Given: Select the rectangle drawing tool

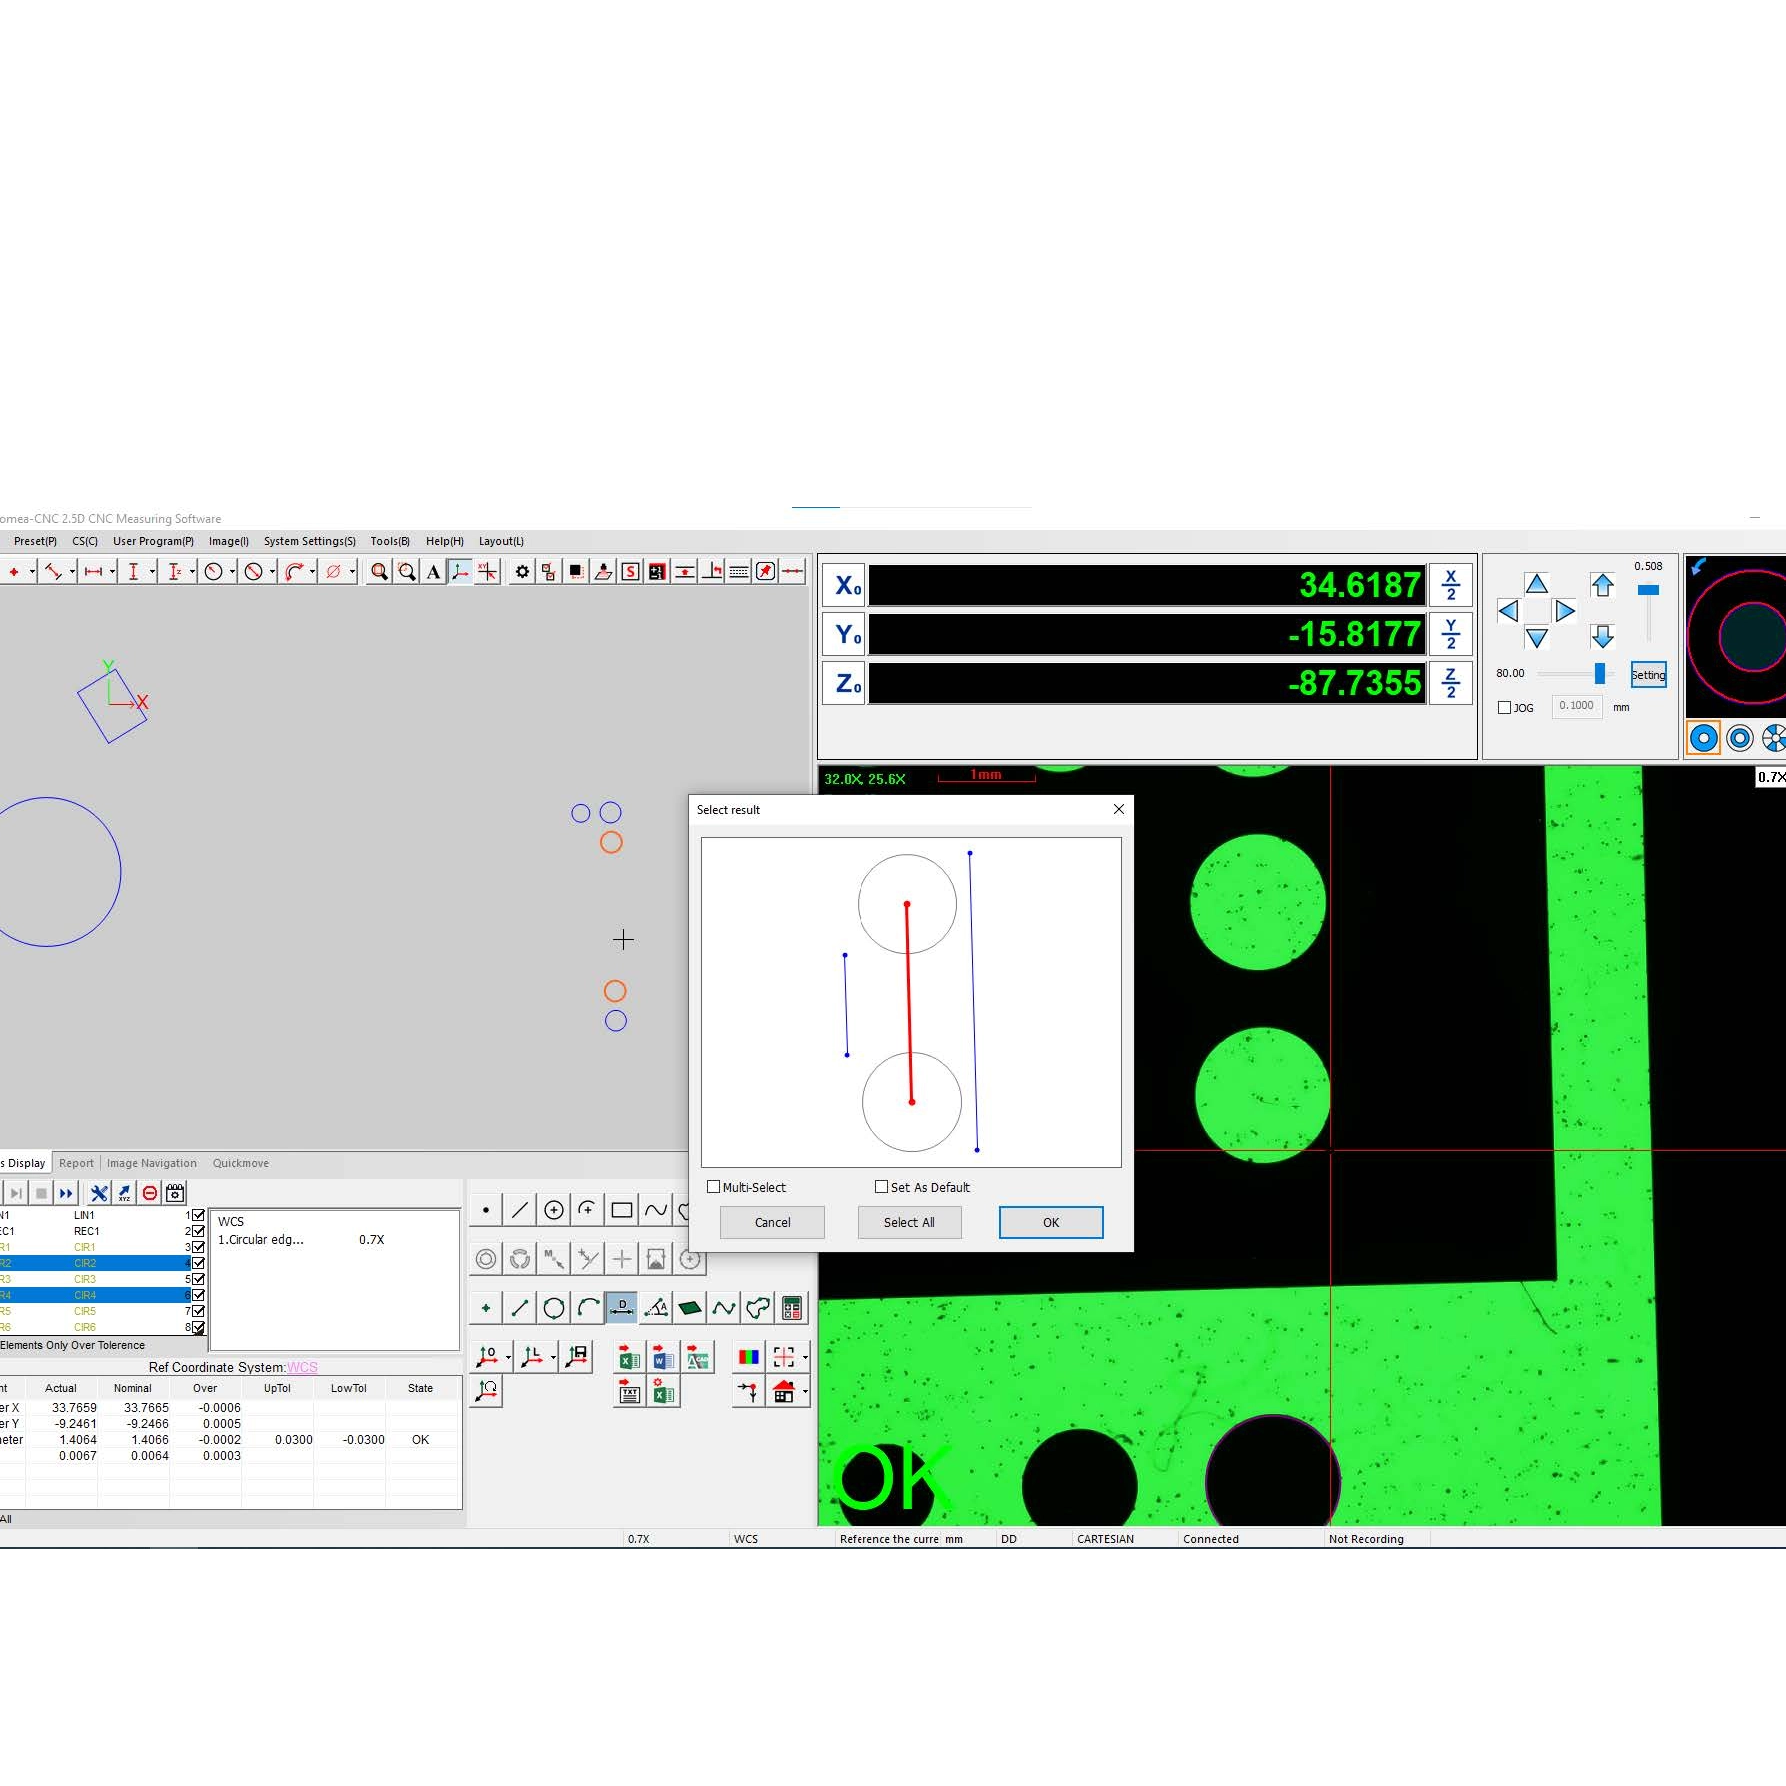Looking at the screenshot, I should point(621,1209).
